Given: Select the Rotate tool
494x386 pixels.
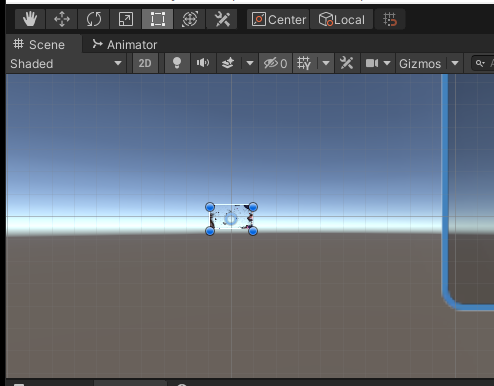Looking at the screenshot, I should pos(94,19).
